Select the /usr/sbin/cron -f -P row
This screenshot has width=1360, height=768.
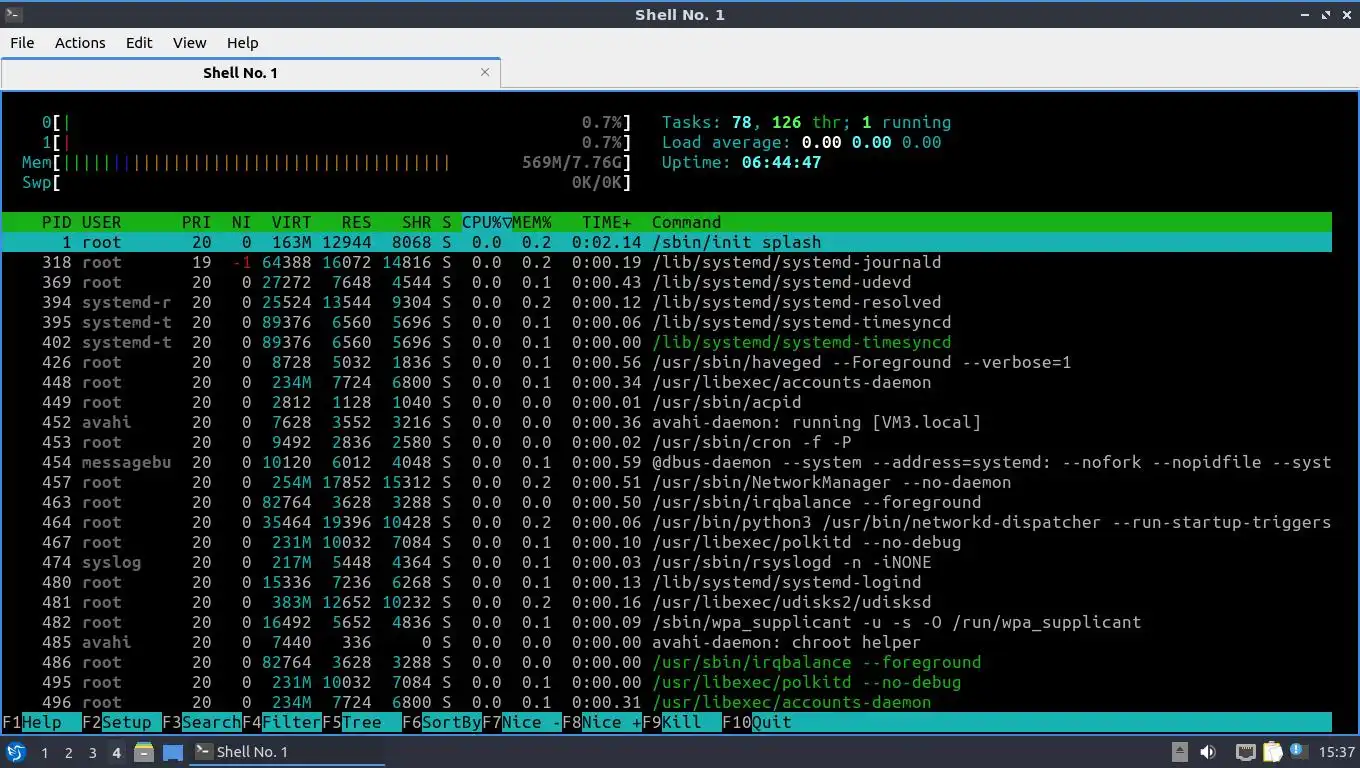coord(667,442)
